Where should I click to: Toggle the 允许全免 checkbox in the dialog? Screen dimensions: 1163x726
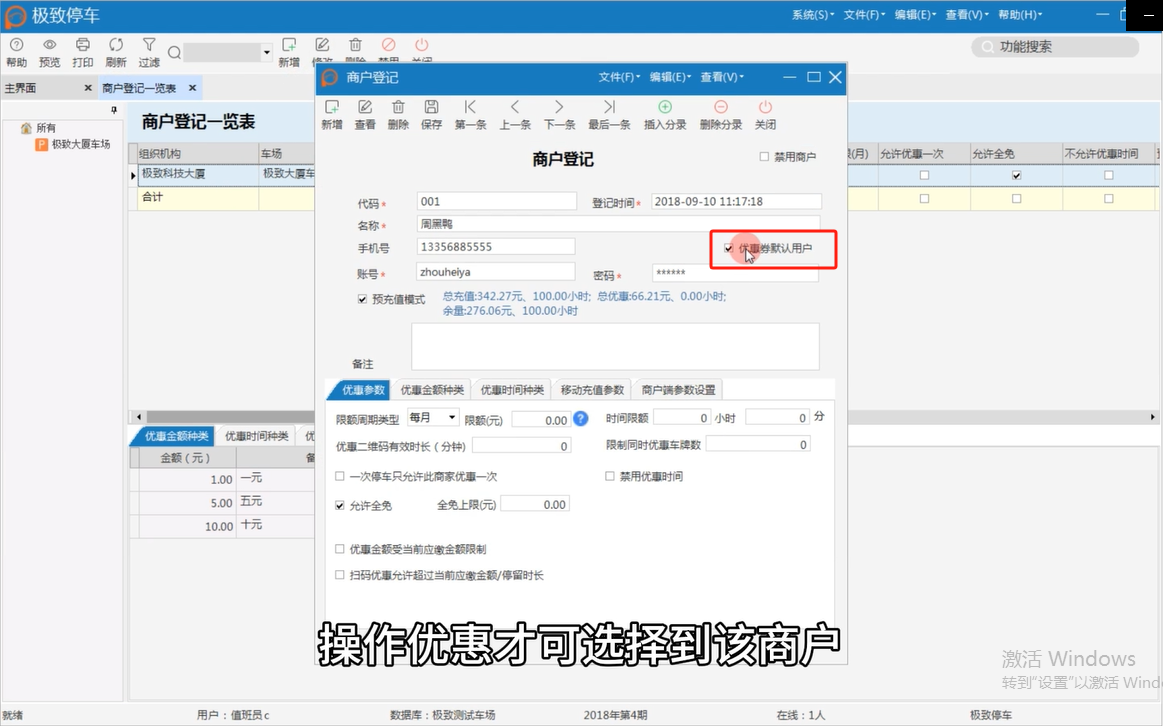click(x=340, y=506)
